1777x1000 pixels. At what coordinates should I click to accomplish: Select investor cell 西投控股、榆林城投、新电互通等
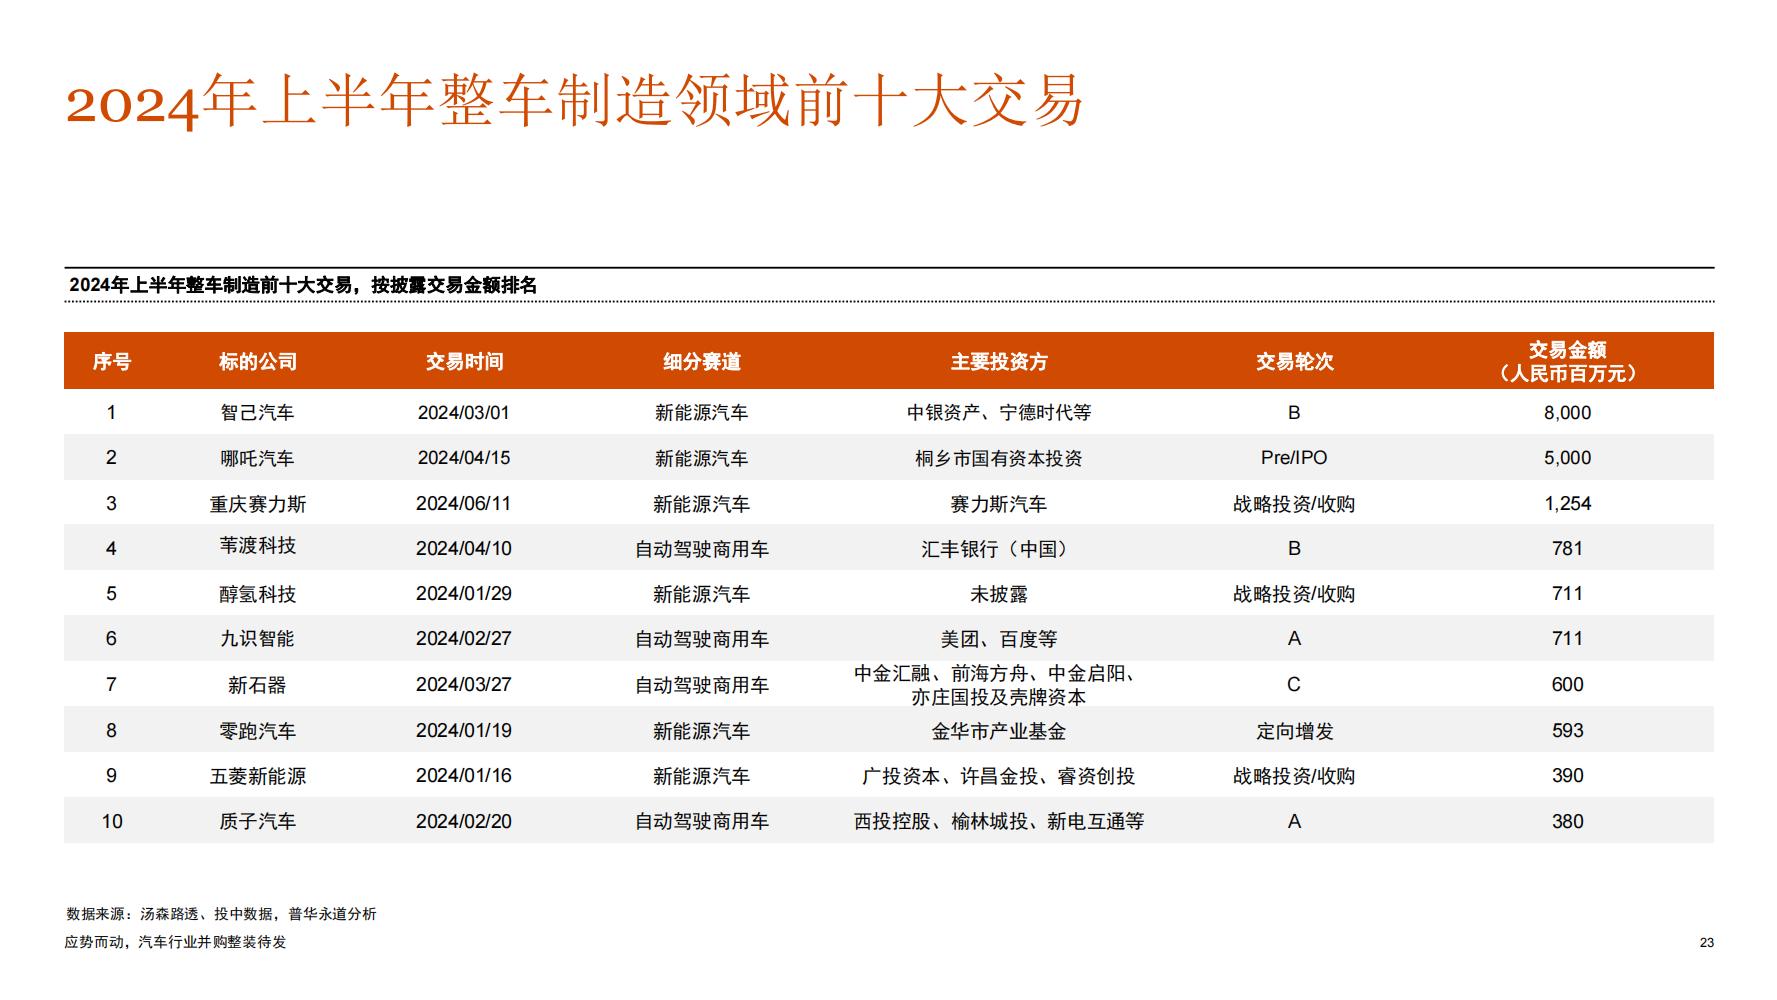(999, 821)
